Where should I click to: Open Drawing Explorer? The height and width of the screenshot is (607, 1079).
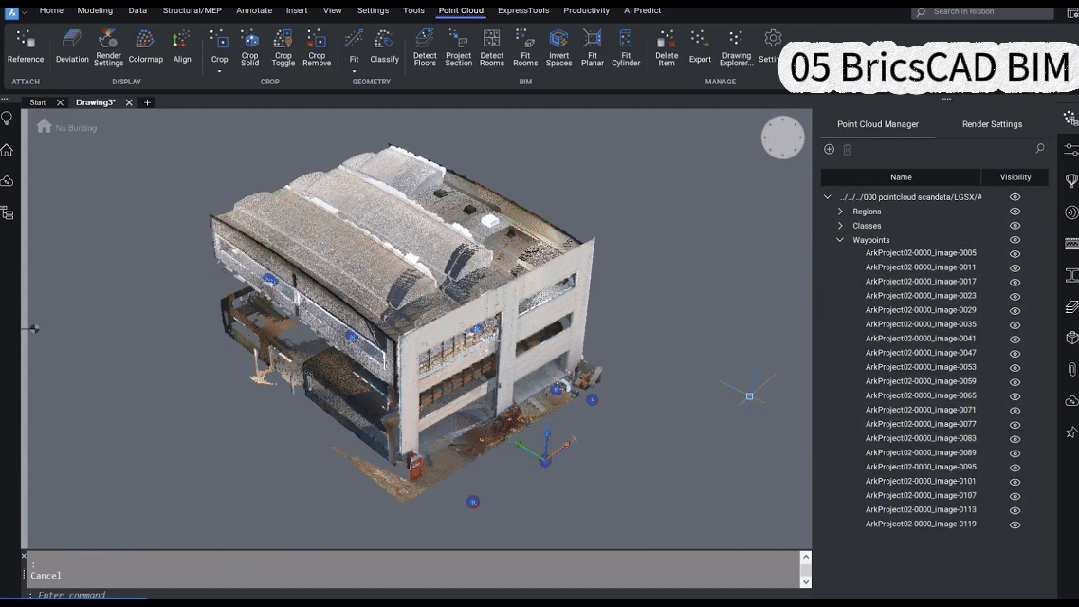tap(736, 47)
